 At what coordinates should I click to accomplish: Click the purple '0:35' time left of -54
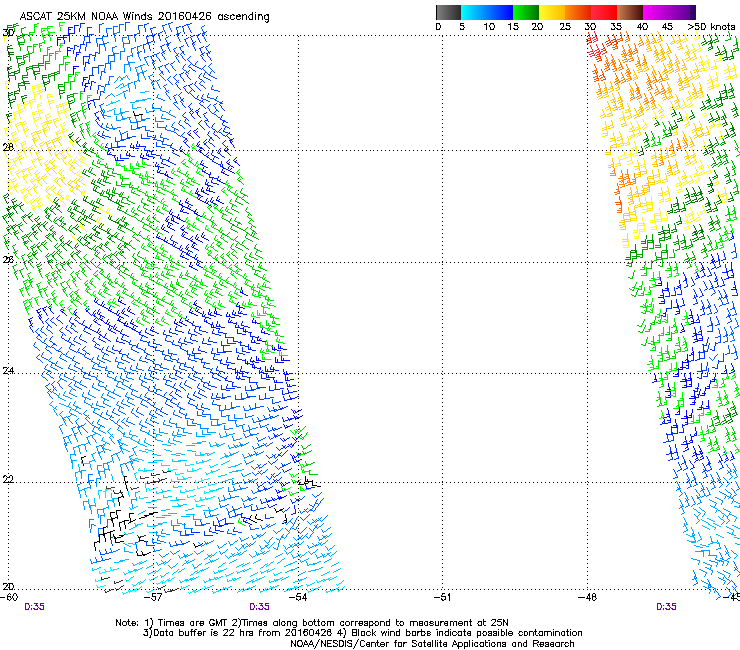point(260,607)
